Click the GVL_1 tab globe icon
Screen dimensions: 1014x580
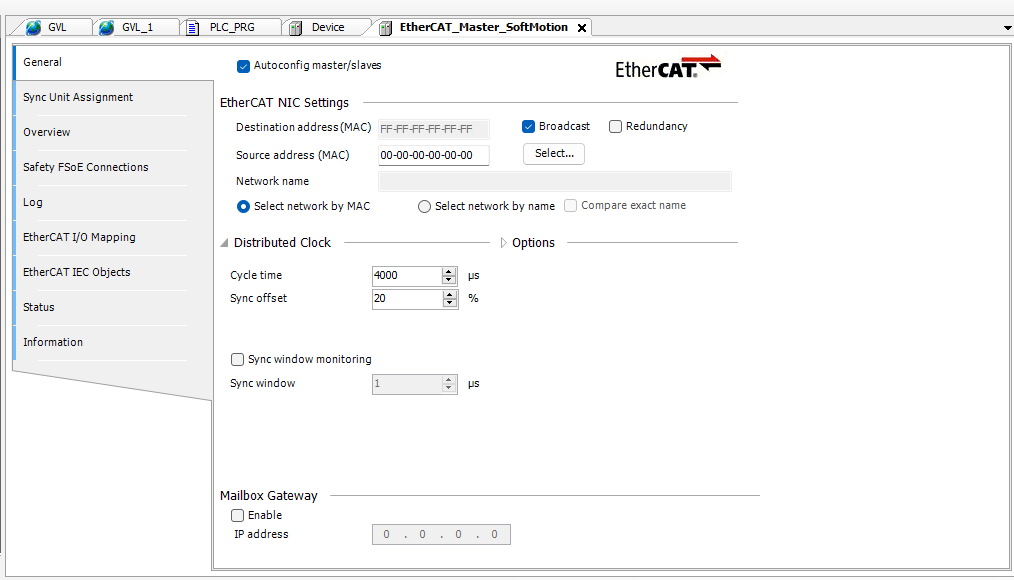[x=107, y=28]
